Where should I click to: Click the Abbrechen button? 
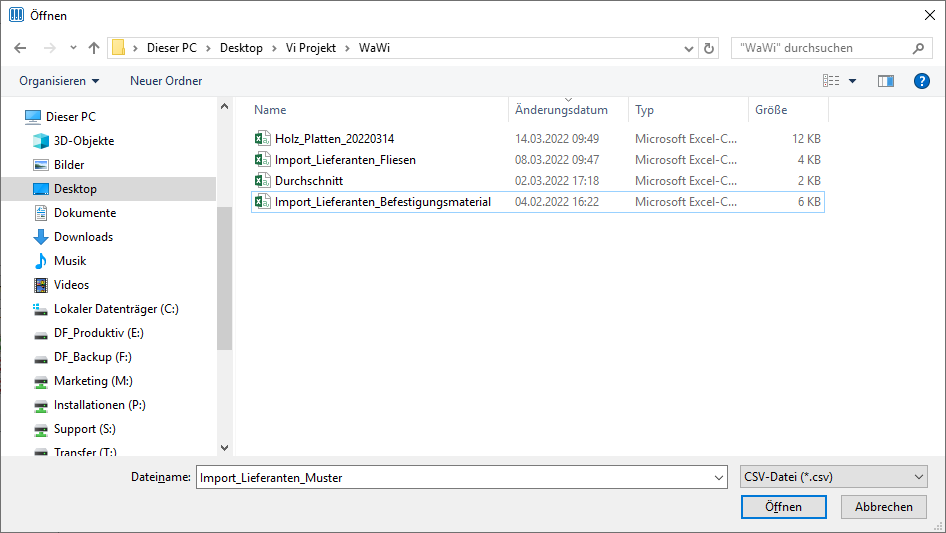click(883, 507)
